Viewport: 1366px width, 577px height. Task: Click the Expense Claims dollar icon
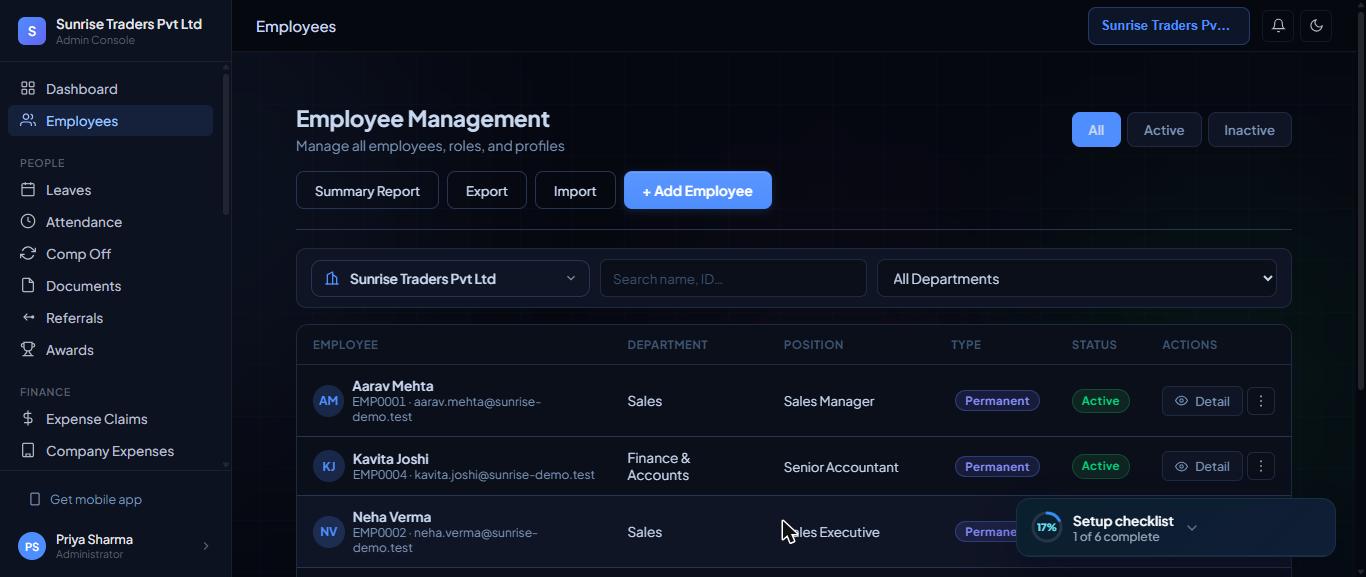28,419
